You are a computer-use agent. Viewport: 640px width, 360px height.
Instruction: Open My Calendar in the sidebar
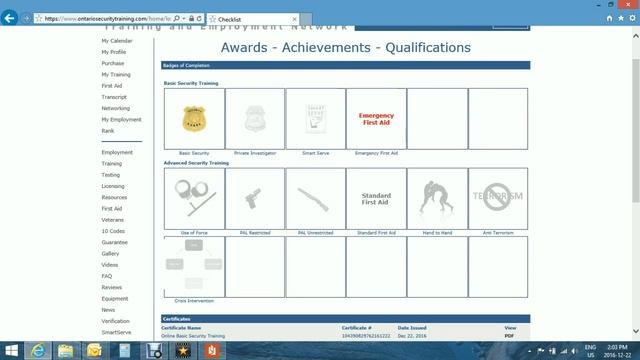pyautogui.click(x=117, y=41)
